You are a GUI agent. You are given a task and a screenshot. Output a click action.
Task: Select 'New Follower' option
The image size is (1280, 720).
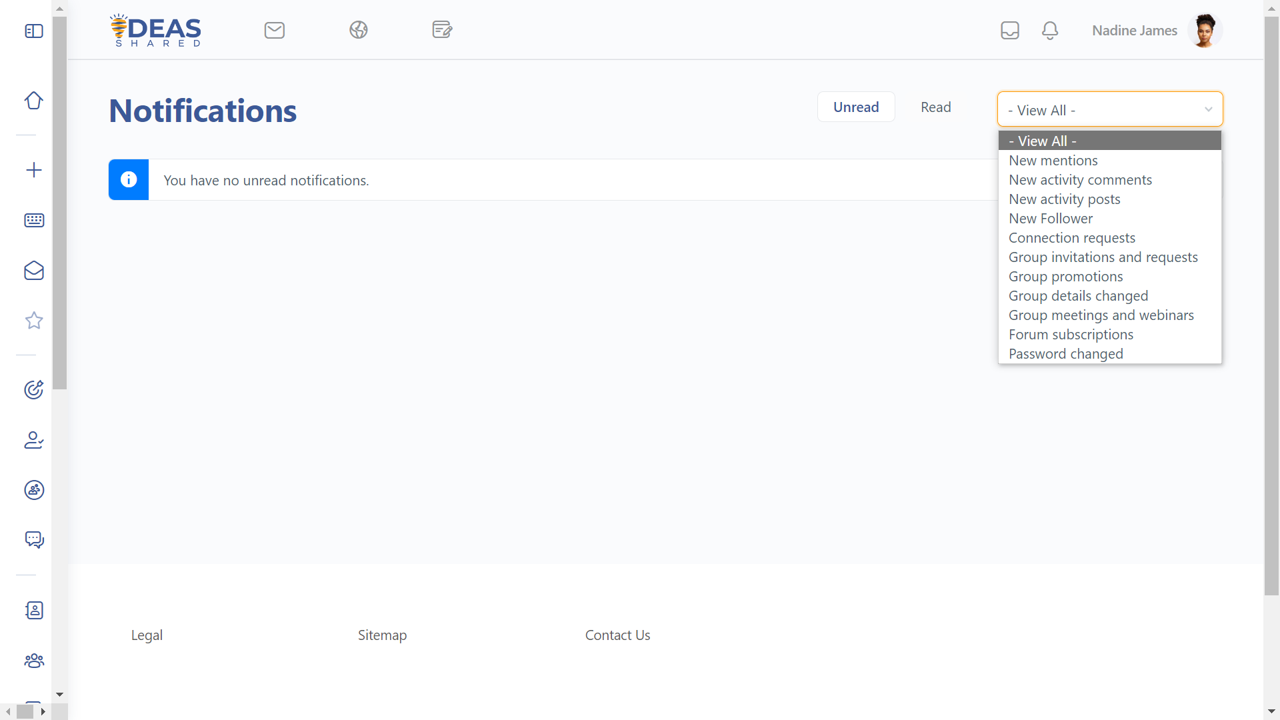coord(1110,218)
